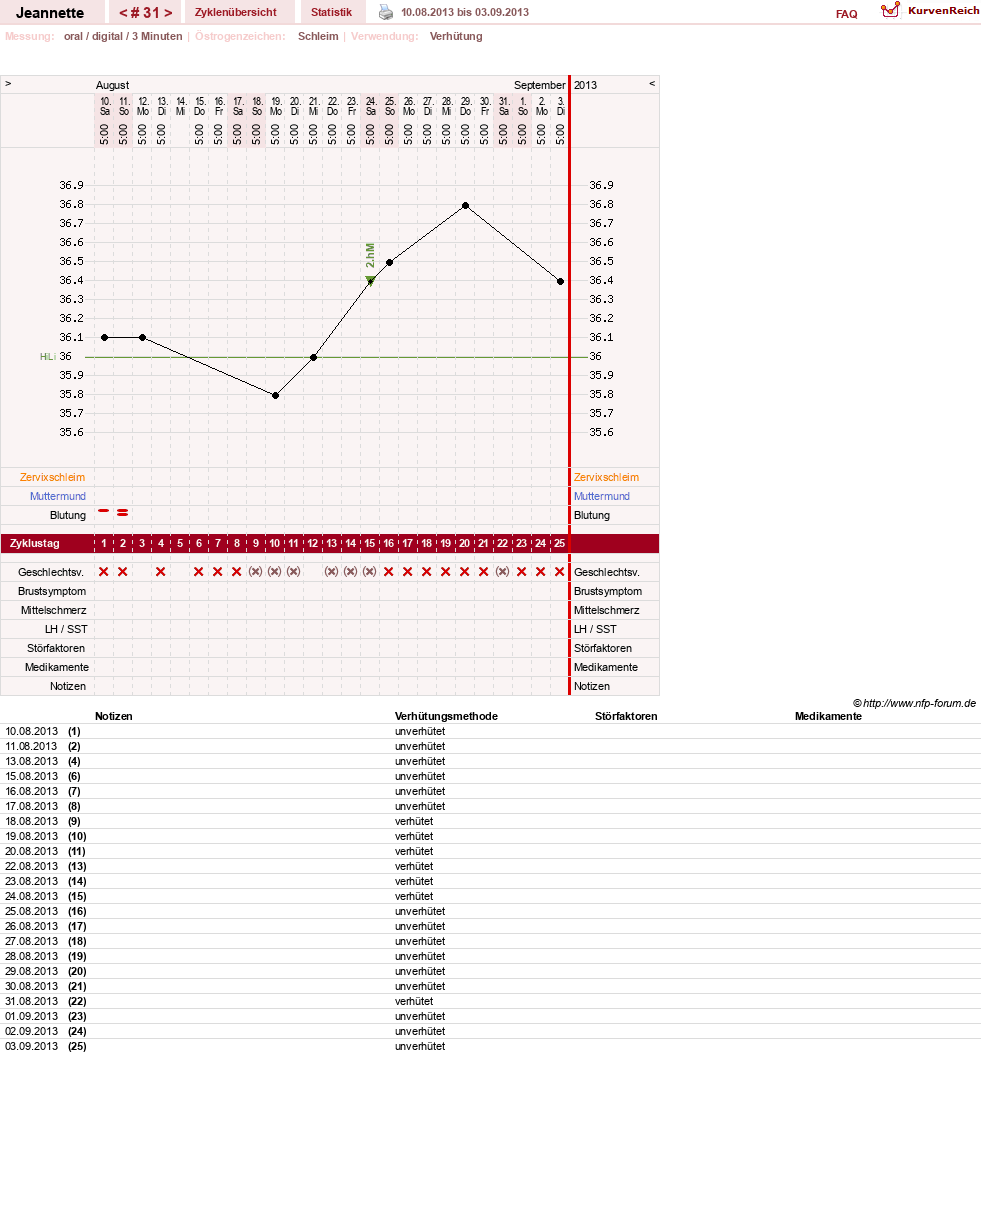Click the red X on cycle day 6
This screenshot has height=1215, width=981.
pyautogui.click(x=199, y=571)
